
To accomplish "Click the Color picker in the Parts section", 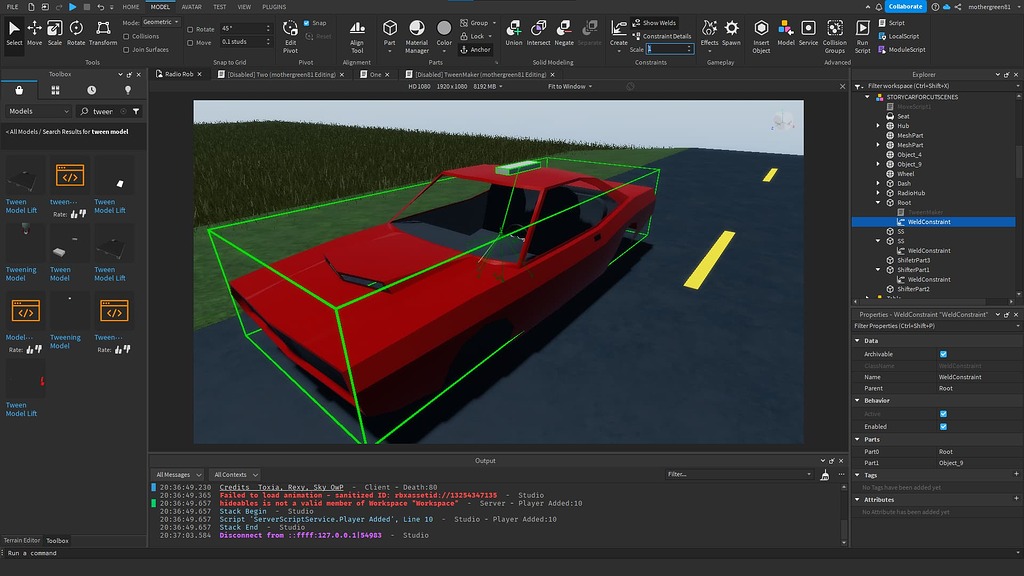I will [444, 30].
